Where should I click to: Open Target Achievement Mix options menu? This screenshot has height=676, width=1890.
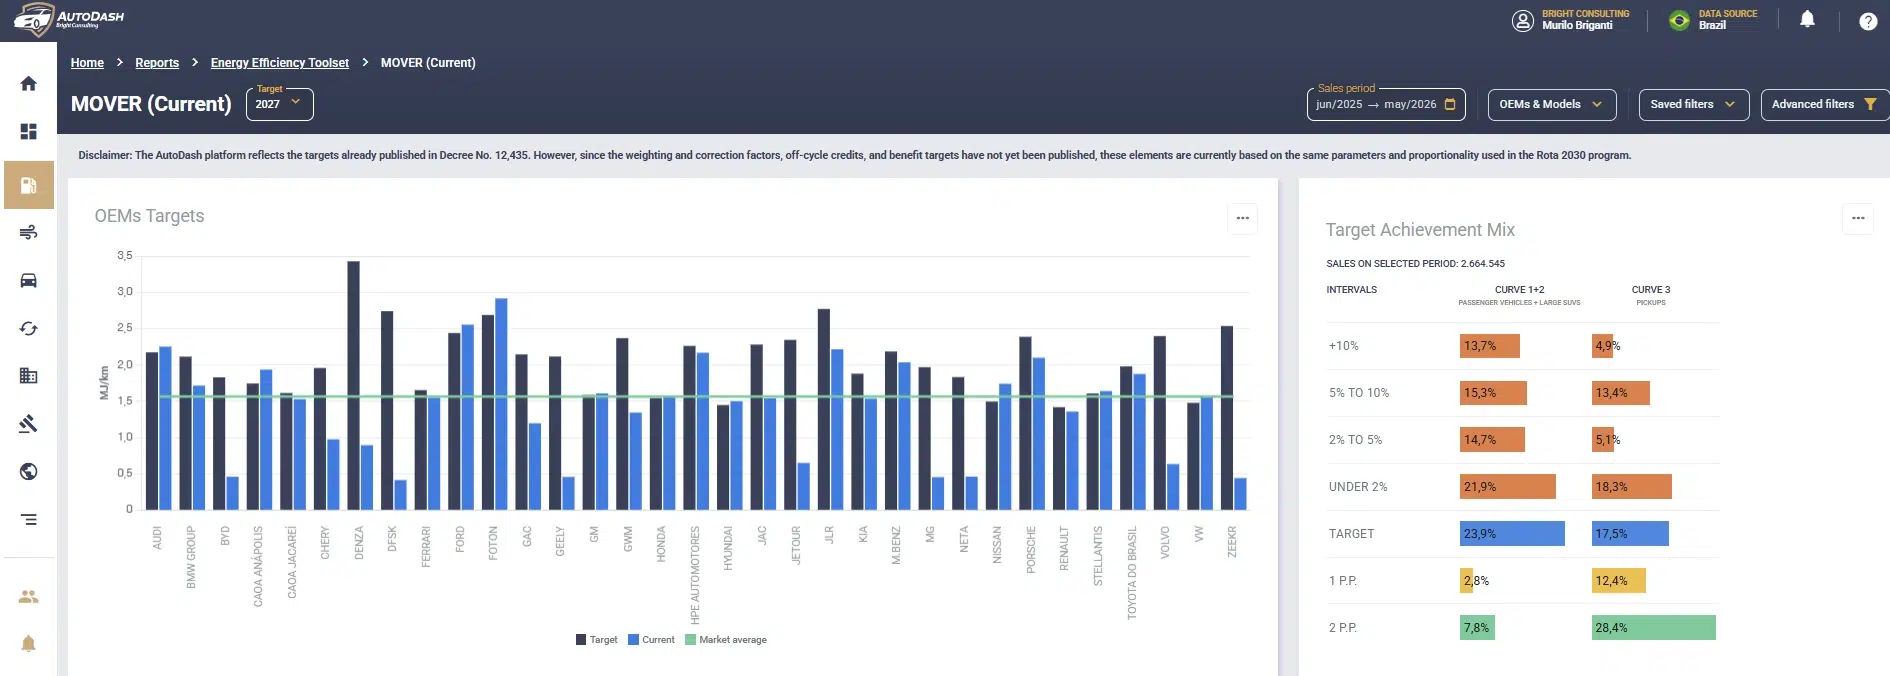pyautogui.click(x=1858, y=218)
